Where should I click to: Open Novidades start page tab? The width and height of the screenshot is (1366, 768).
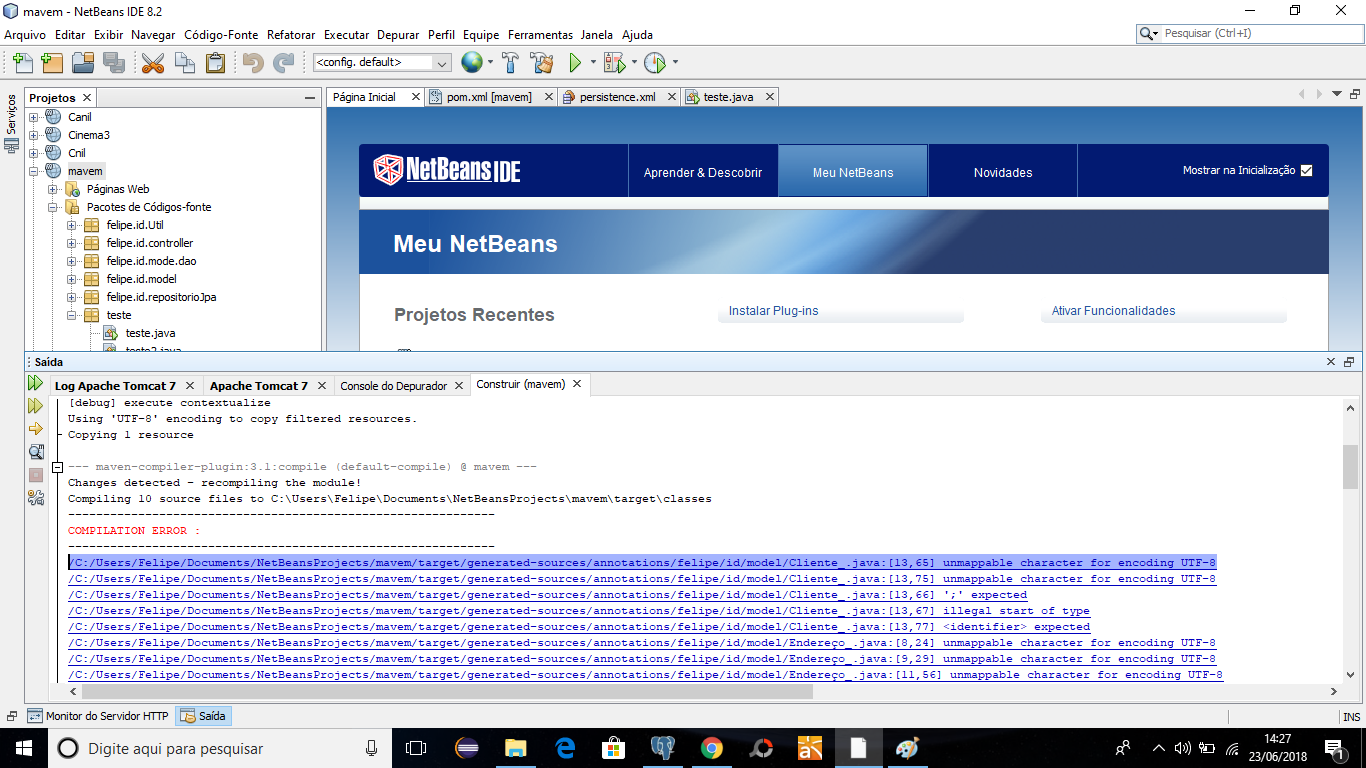tap(1003, 172)
